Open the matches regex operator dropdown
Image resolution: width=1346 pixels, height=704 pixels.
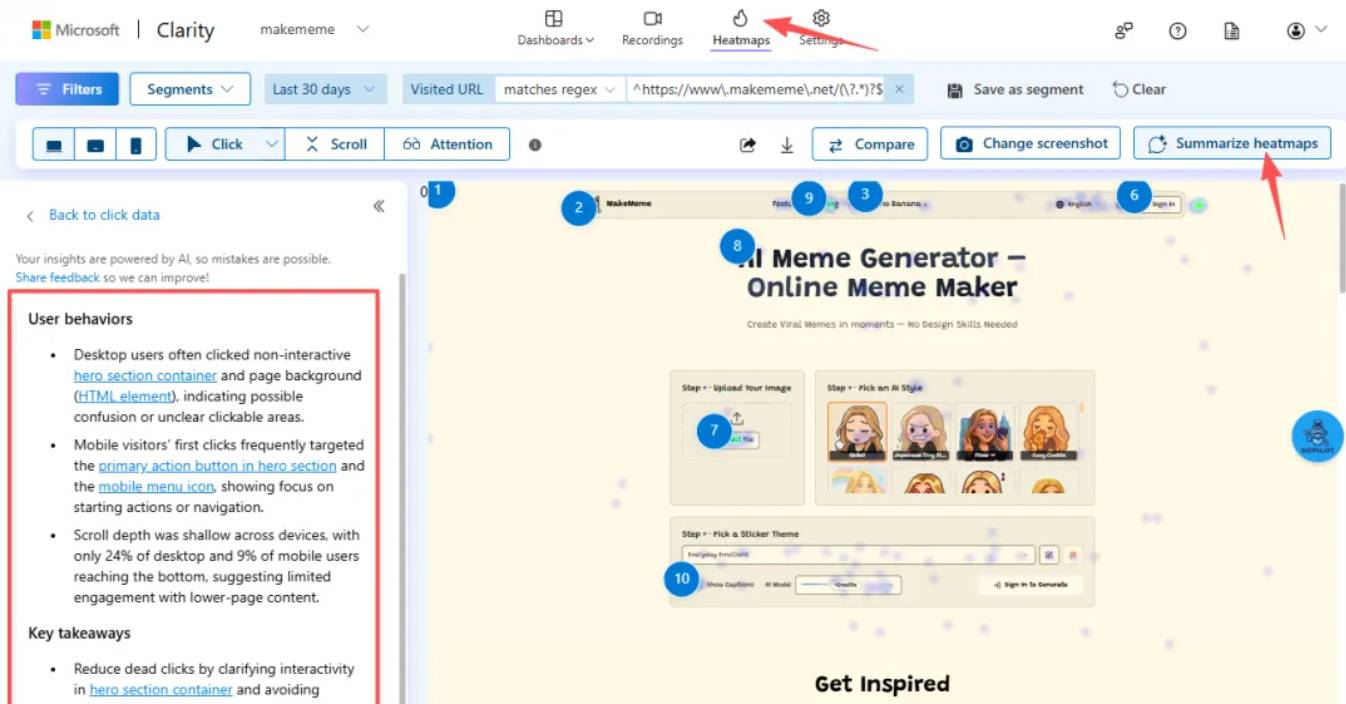click(560, 89)
